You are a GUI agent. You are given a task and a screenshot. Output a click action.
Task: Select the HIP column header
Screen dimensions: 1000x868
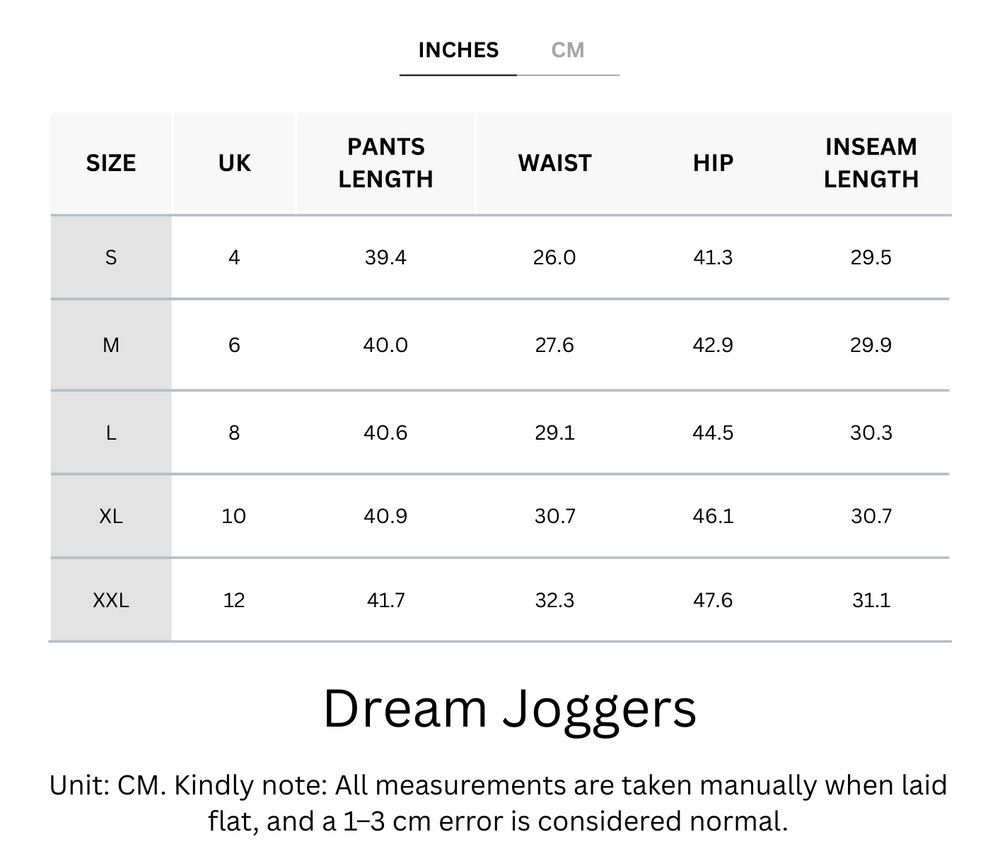pyautogui.click(x=712, y=163)
